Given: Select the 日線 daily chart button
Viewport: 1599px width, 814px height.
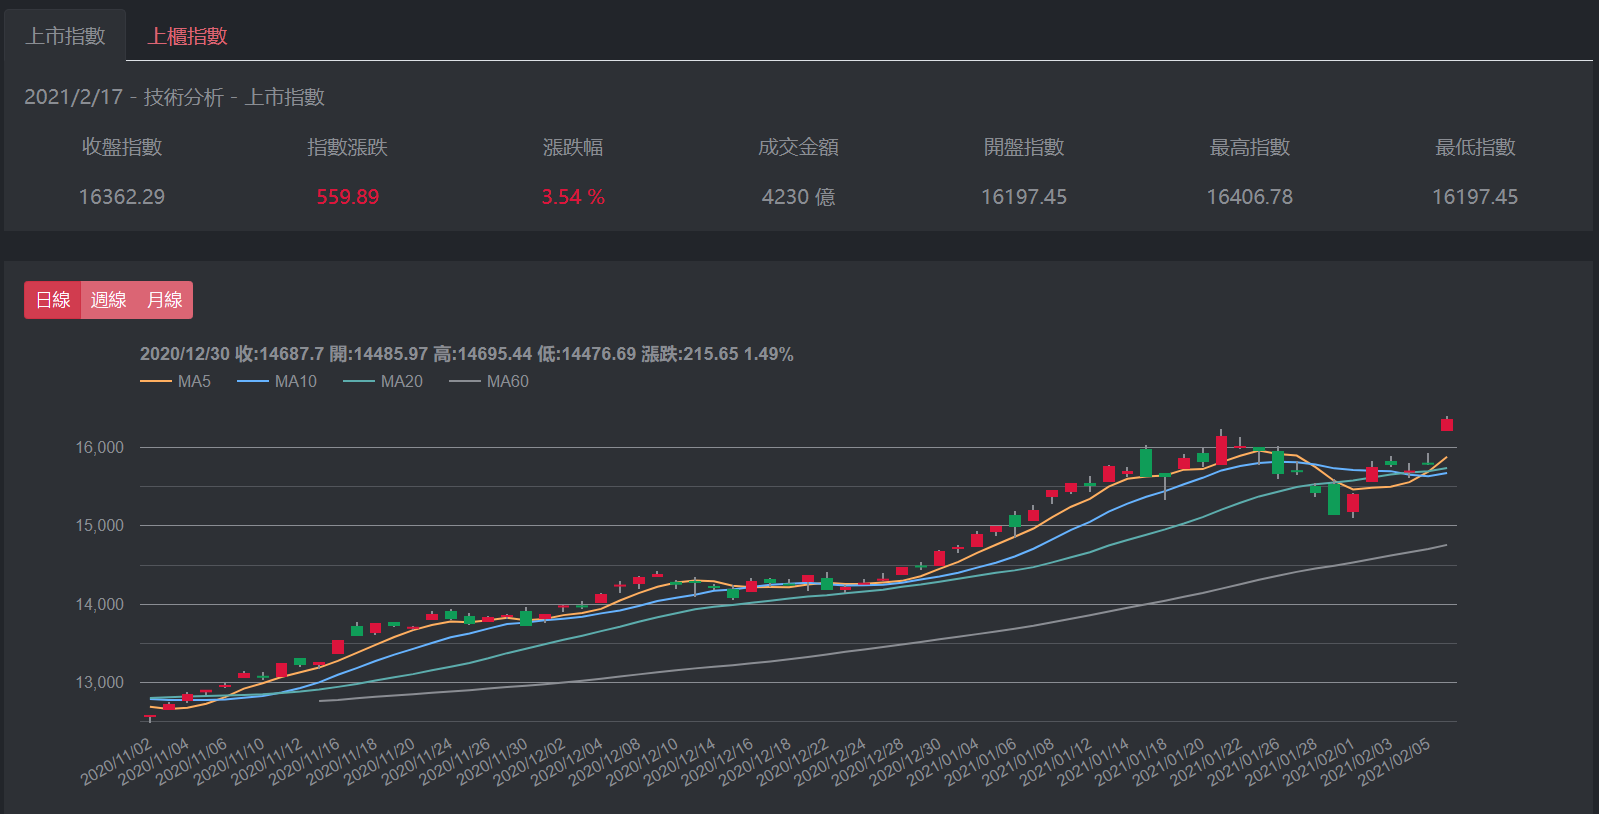Looking at the screenshot, I should coord(53,300).
